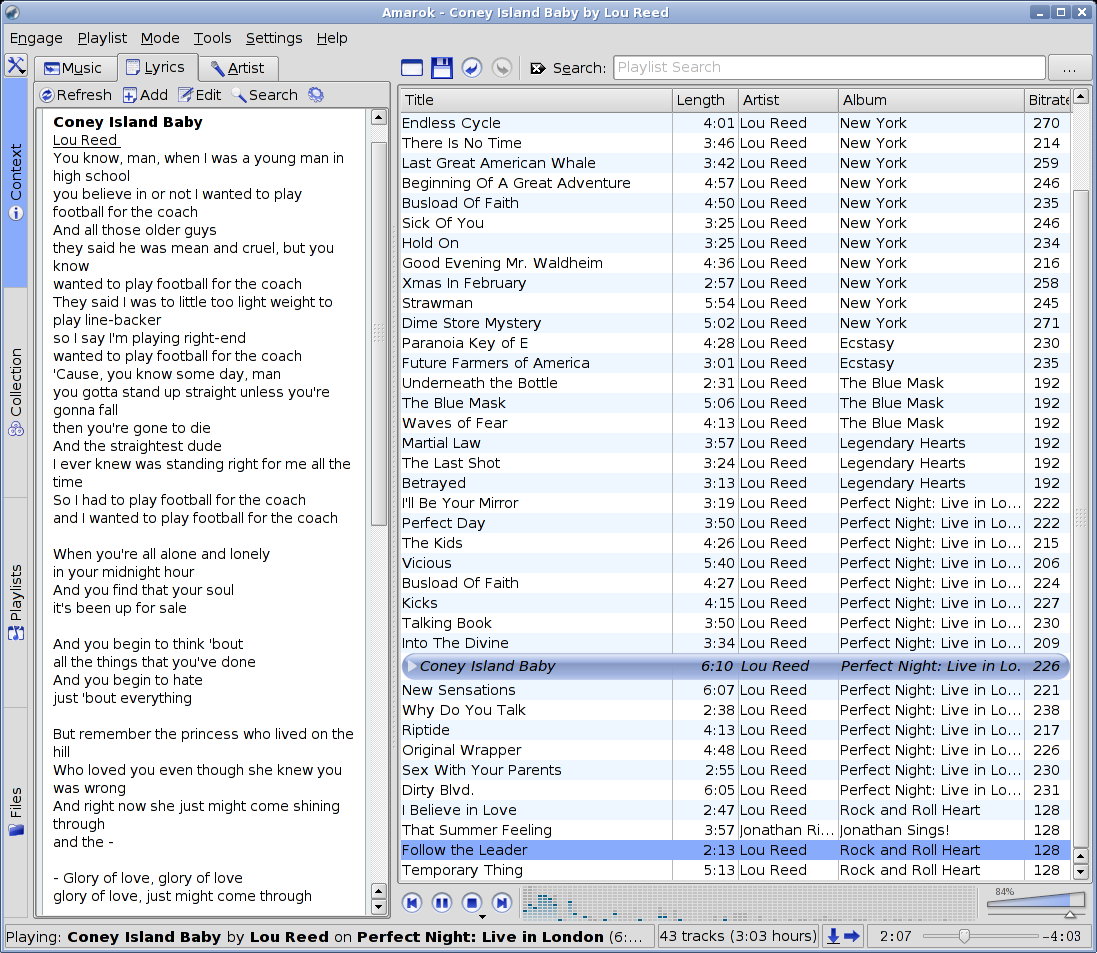Click the lyrics pane scroll-up arrow
Viewport: 1097px width, 953px height.
pyautogui.click(x=378, y=118)
